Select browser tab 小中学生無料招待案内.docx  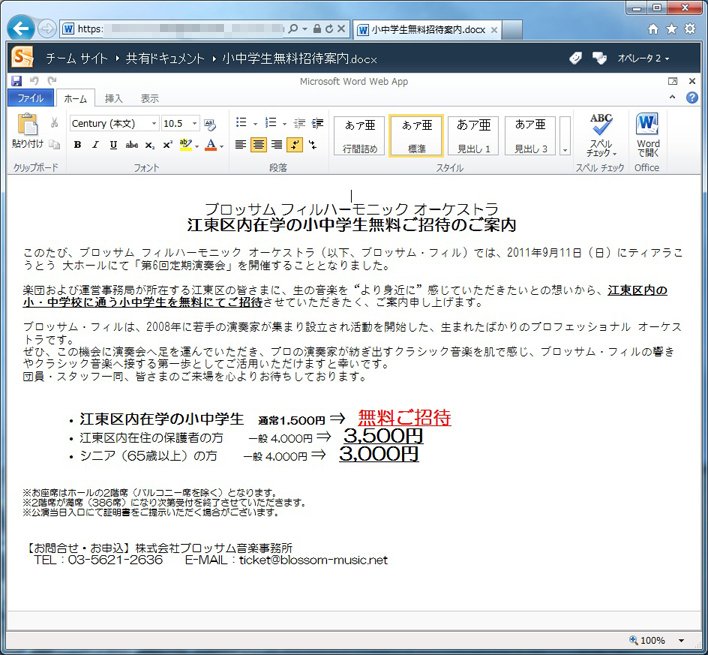click(x=427, y=30)
